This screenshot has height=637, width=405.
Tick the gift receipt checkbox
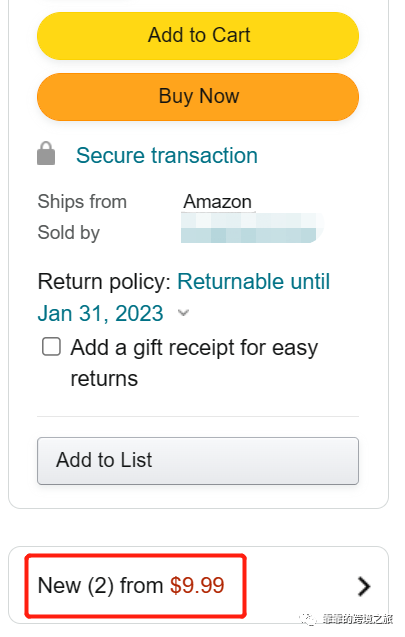click(x=52, y=347)
